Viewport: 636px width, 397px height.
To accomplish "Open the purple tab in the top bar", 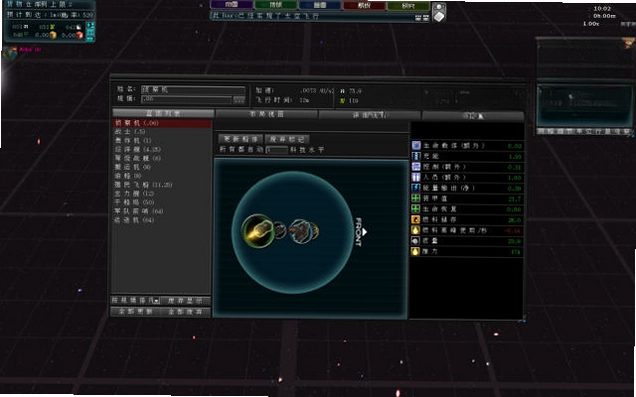I will click(x=231, y=5).
